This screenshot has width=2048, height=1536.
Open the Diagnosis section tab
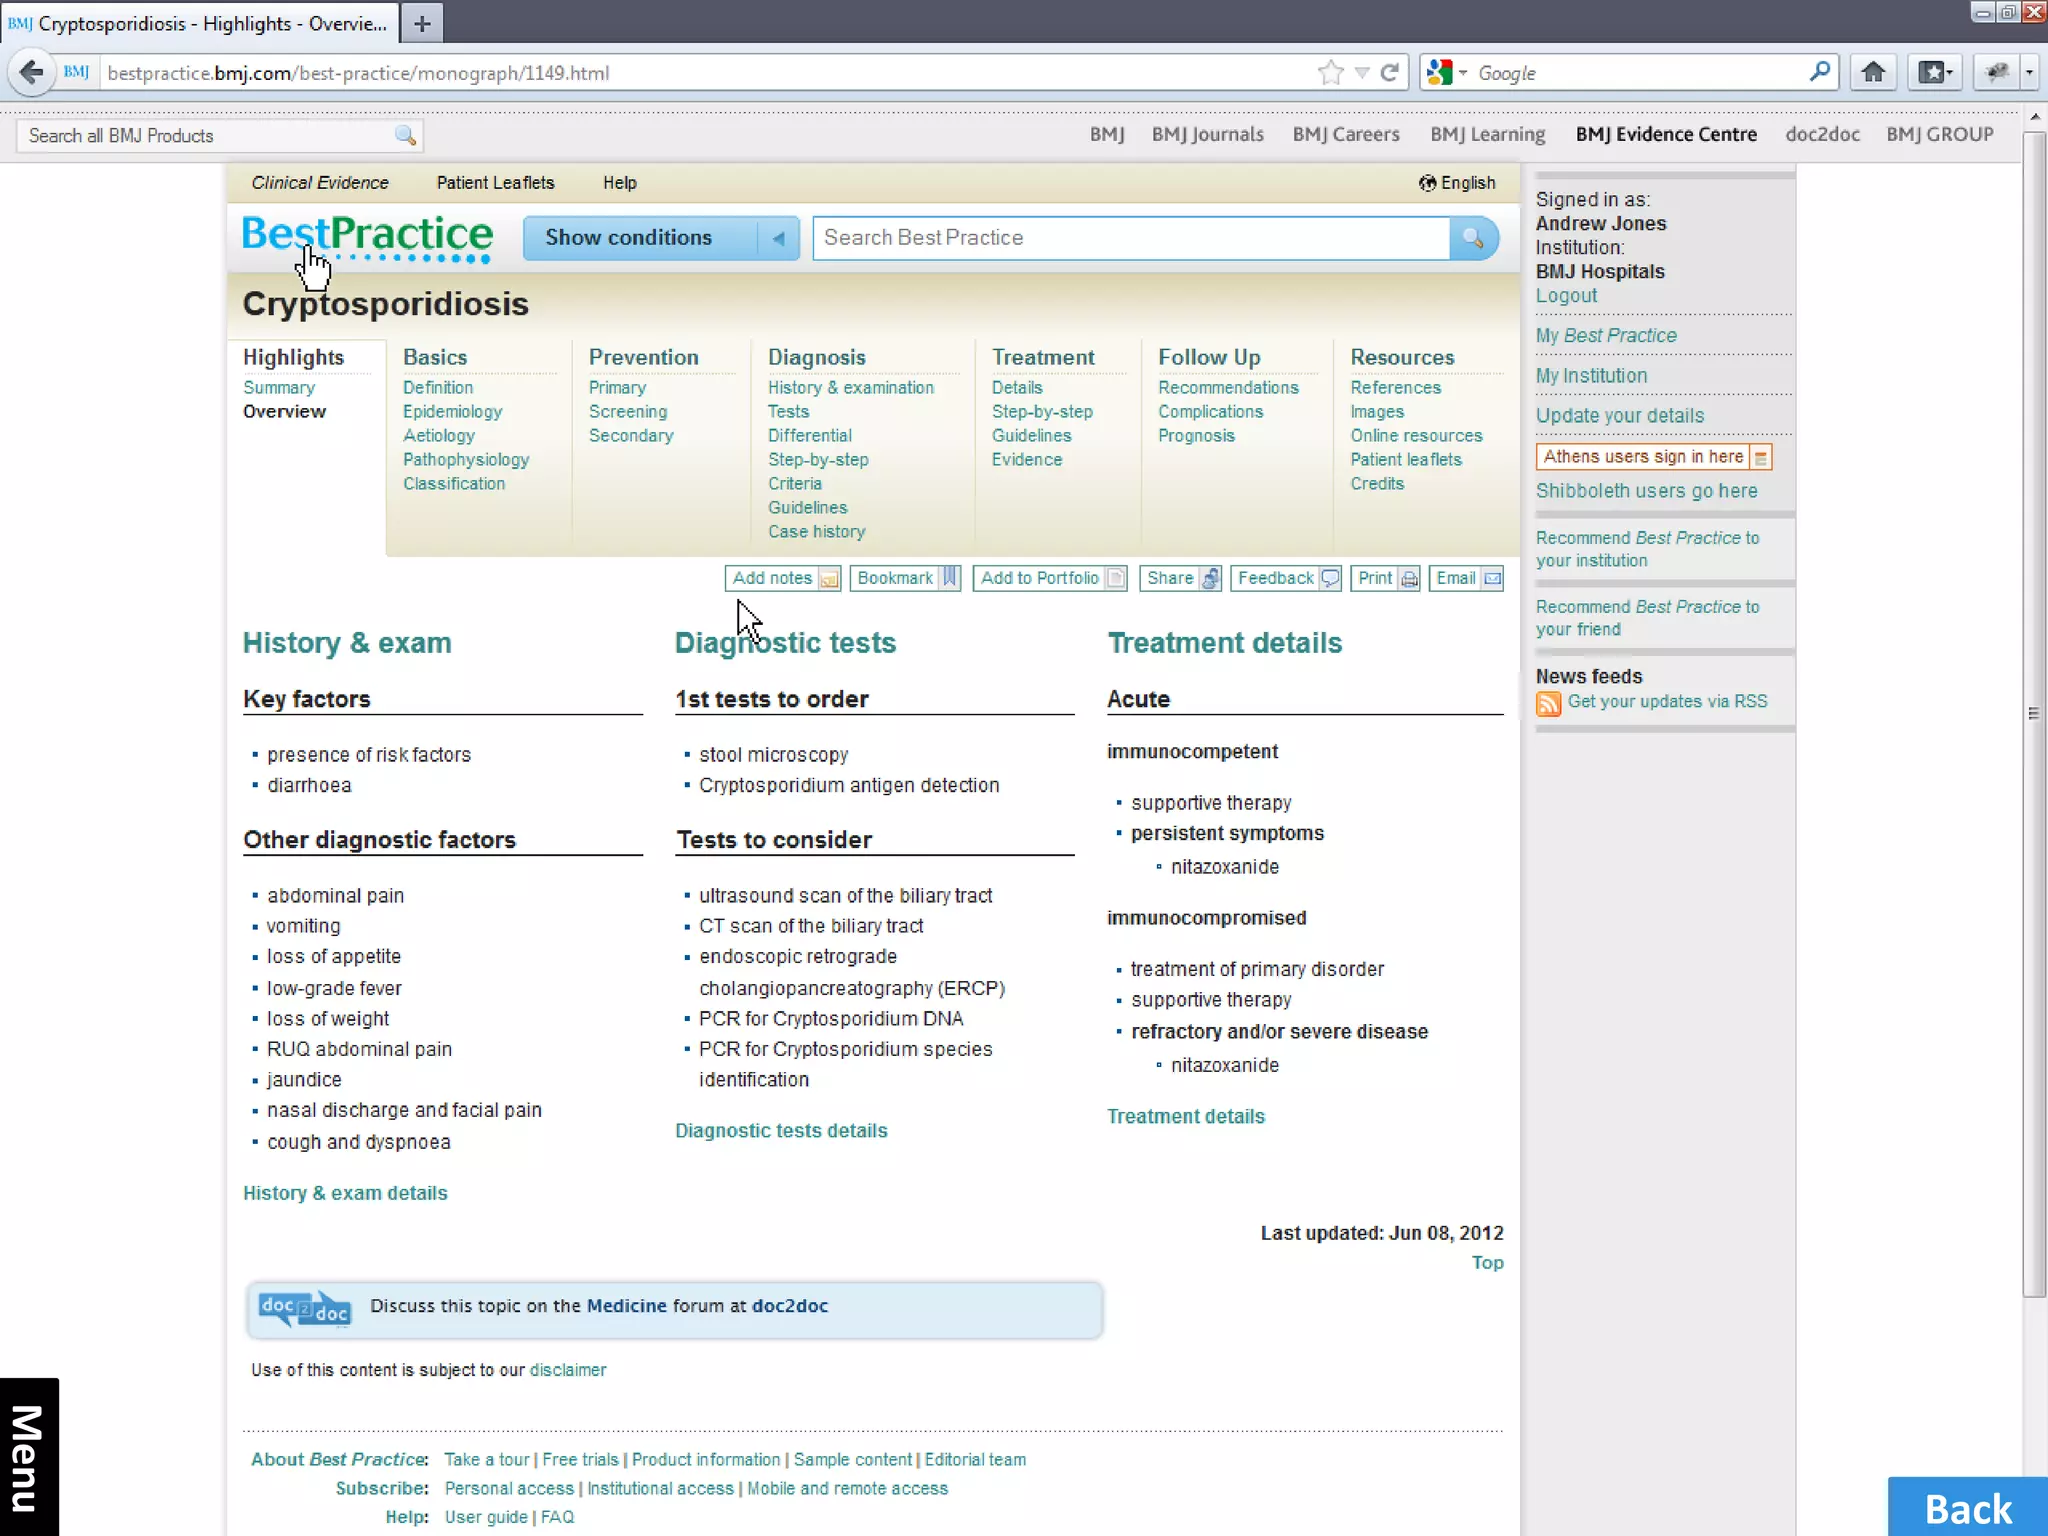(x=816, y=357)
